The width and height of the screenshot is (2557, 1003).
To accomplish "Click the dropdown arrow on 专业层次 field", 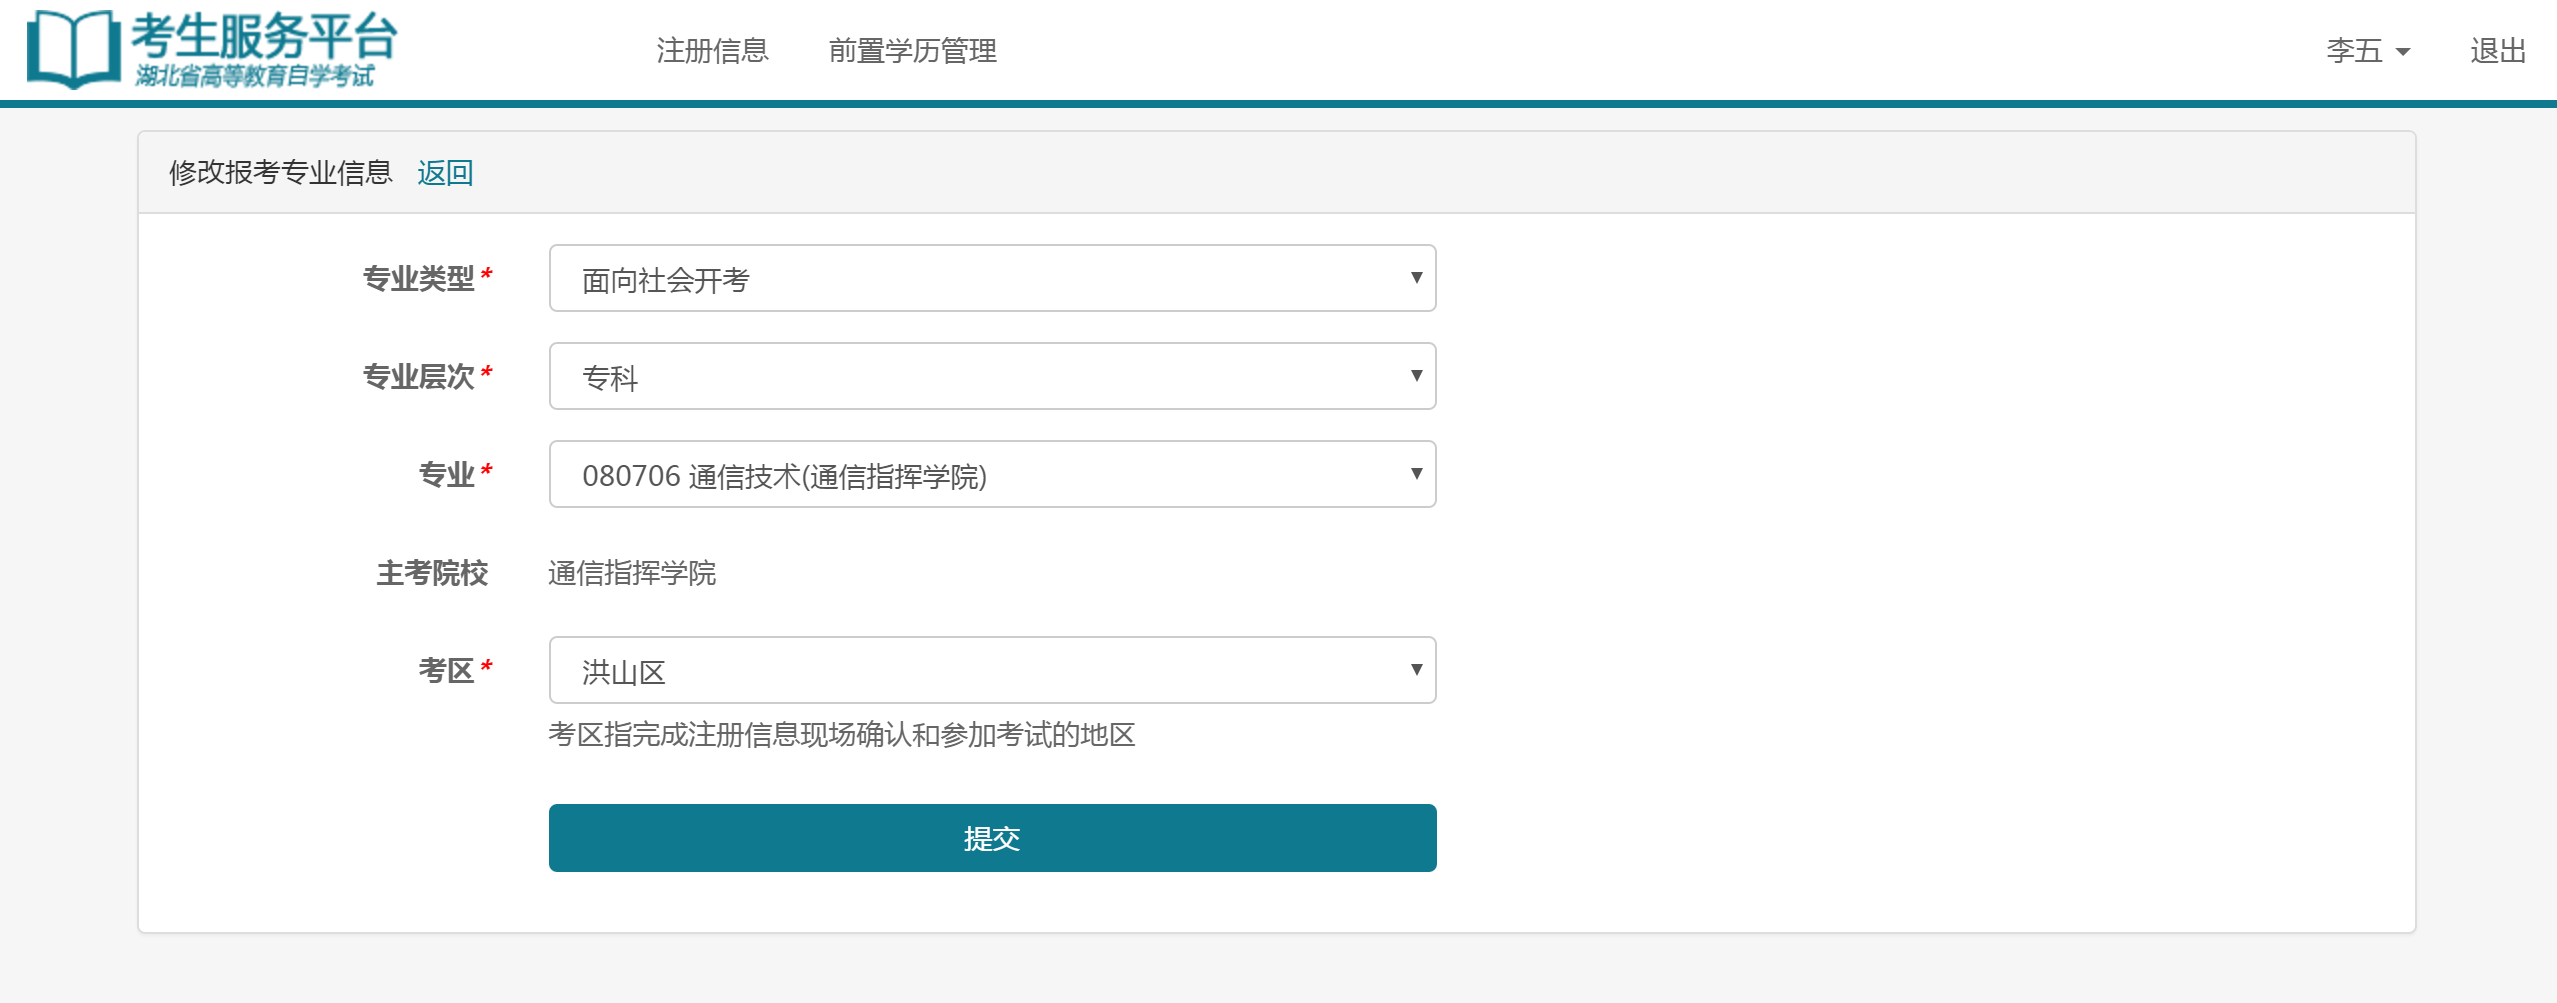I will tap(1416, 375).
